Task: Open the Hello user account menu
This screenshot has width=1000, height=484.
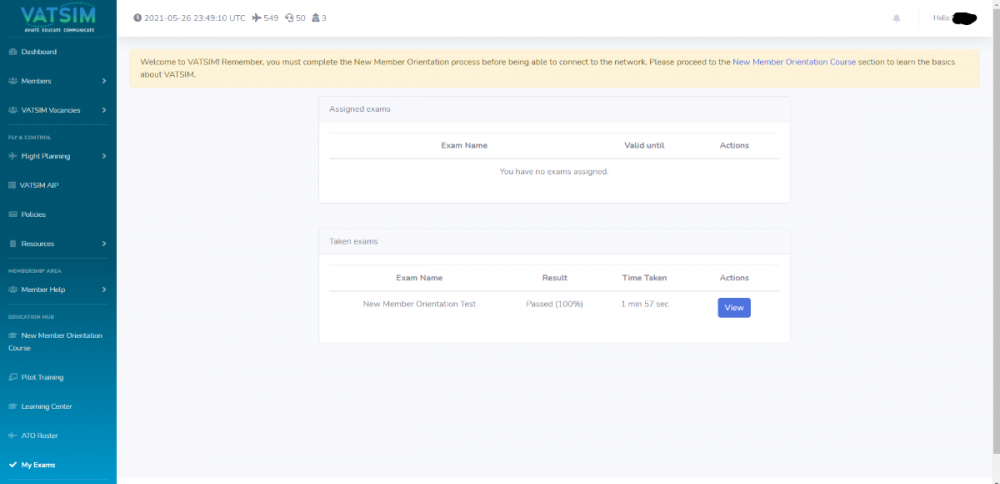Action: coord(950,18)
